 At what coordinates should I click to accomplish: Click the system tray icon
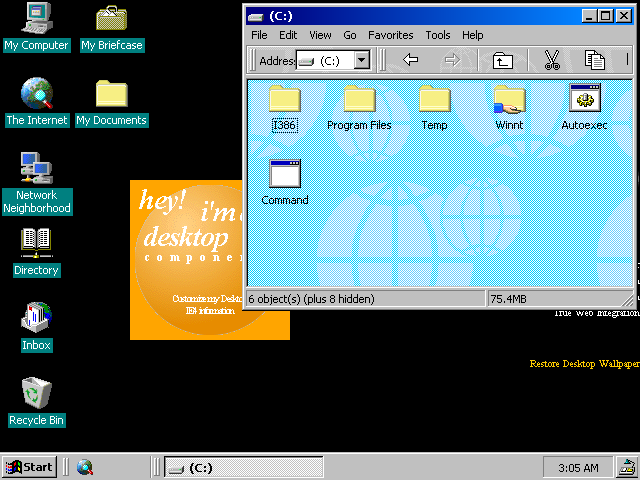point(627,467)
